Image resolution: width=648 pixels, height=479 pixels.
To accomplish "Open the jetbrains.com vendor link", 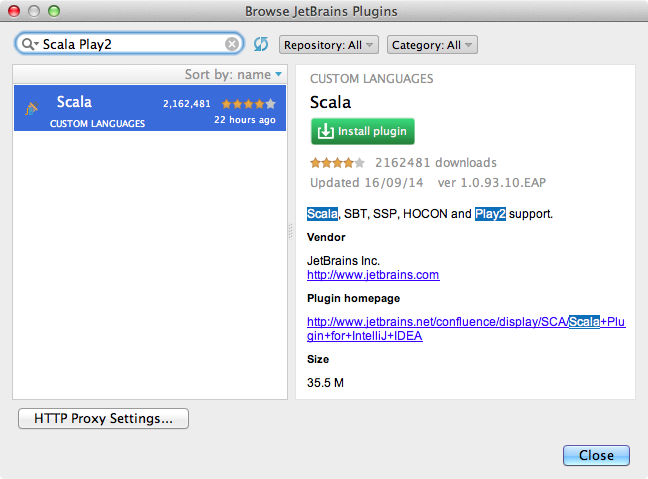I will (x=373, y=275).
